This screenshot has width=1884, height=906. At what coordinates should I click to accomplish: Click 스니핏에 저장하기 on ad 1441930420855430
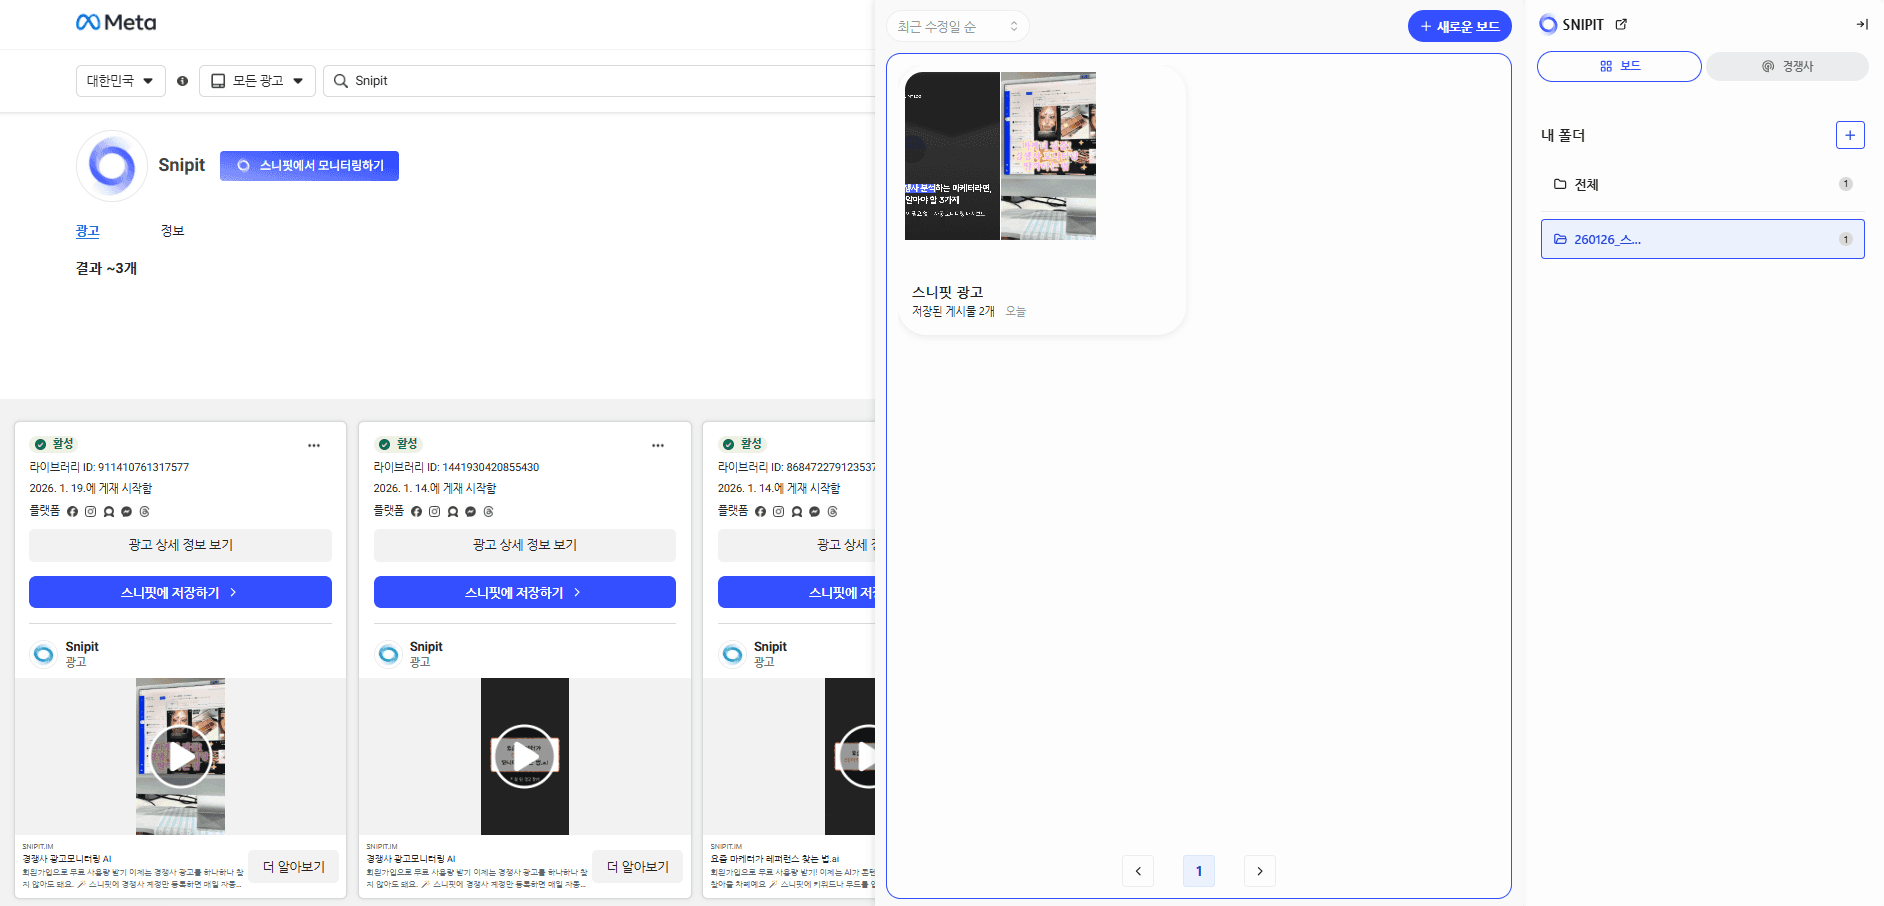(524, 592)
